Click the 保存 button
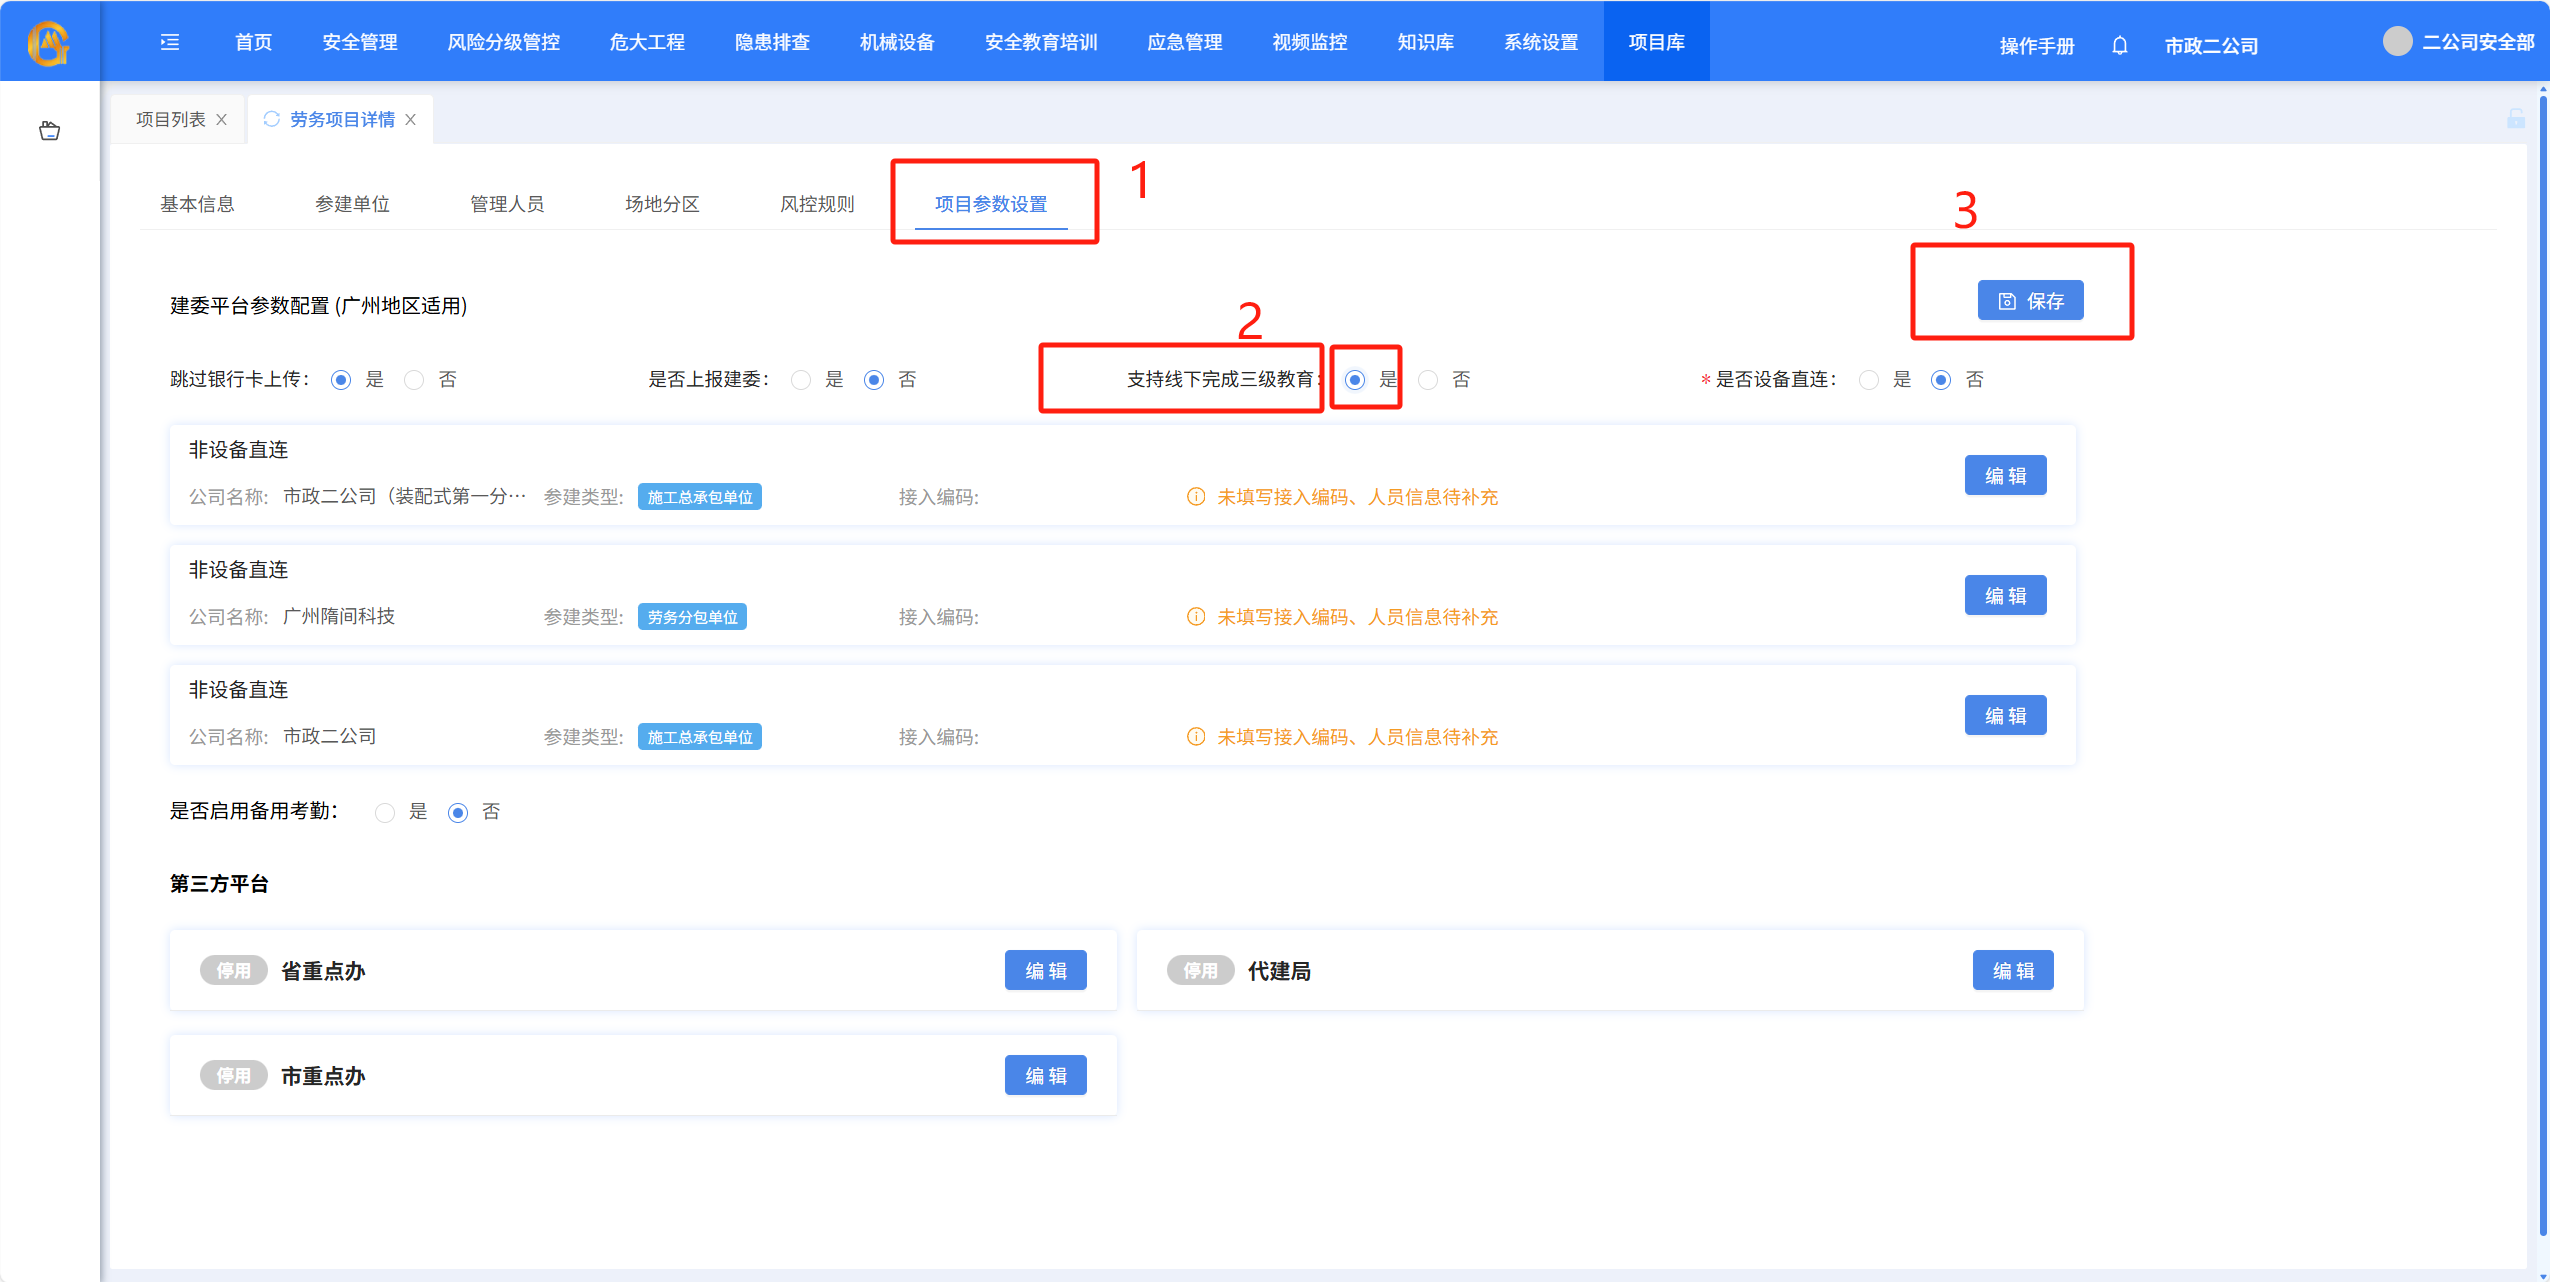 [x=2030, y=301]
